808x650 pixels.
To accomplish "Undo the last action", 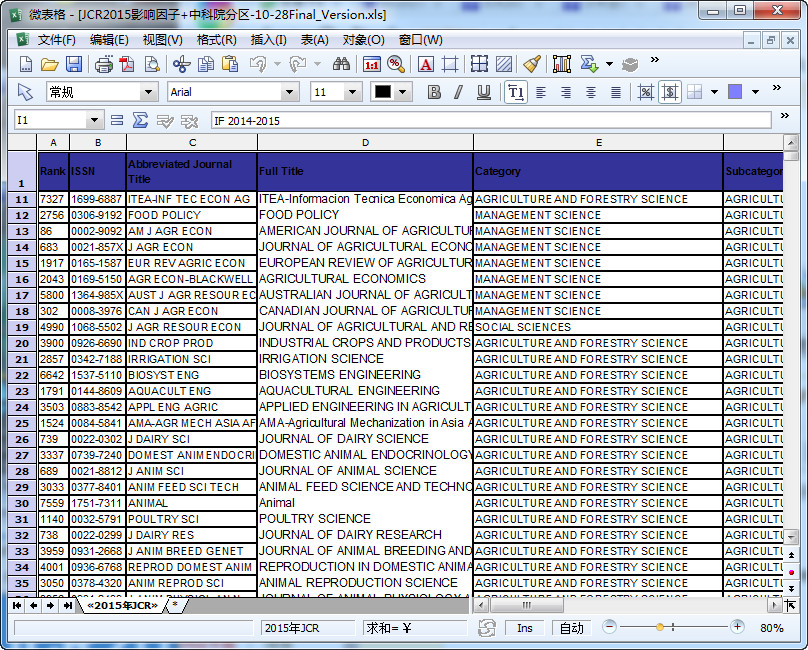I will coord(258,64).
